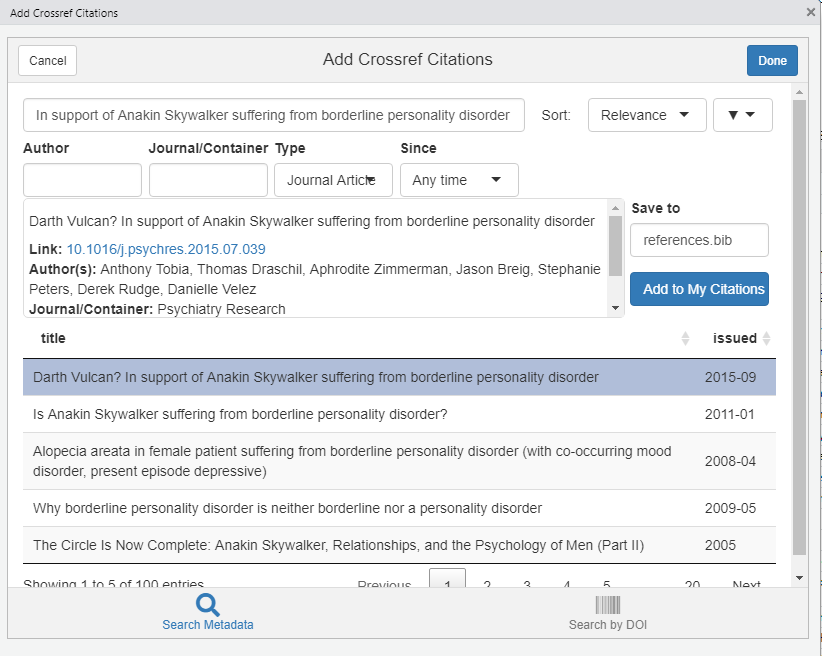This screenshot has height=656, width=822.
Task: Click the 2008-04 issued date cell
Action: coord(730,461)
